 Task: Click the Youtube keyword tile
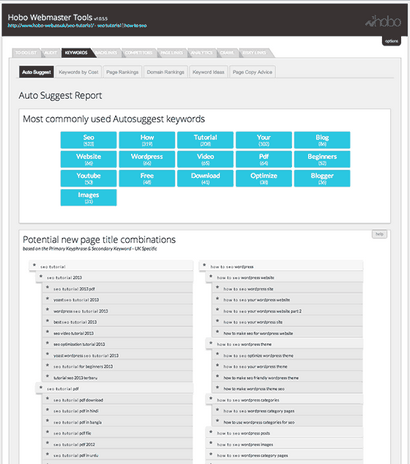tap(89, 178)
